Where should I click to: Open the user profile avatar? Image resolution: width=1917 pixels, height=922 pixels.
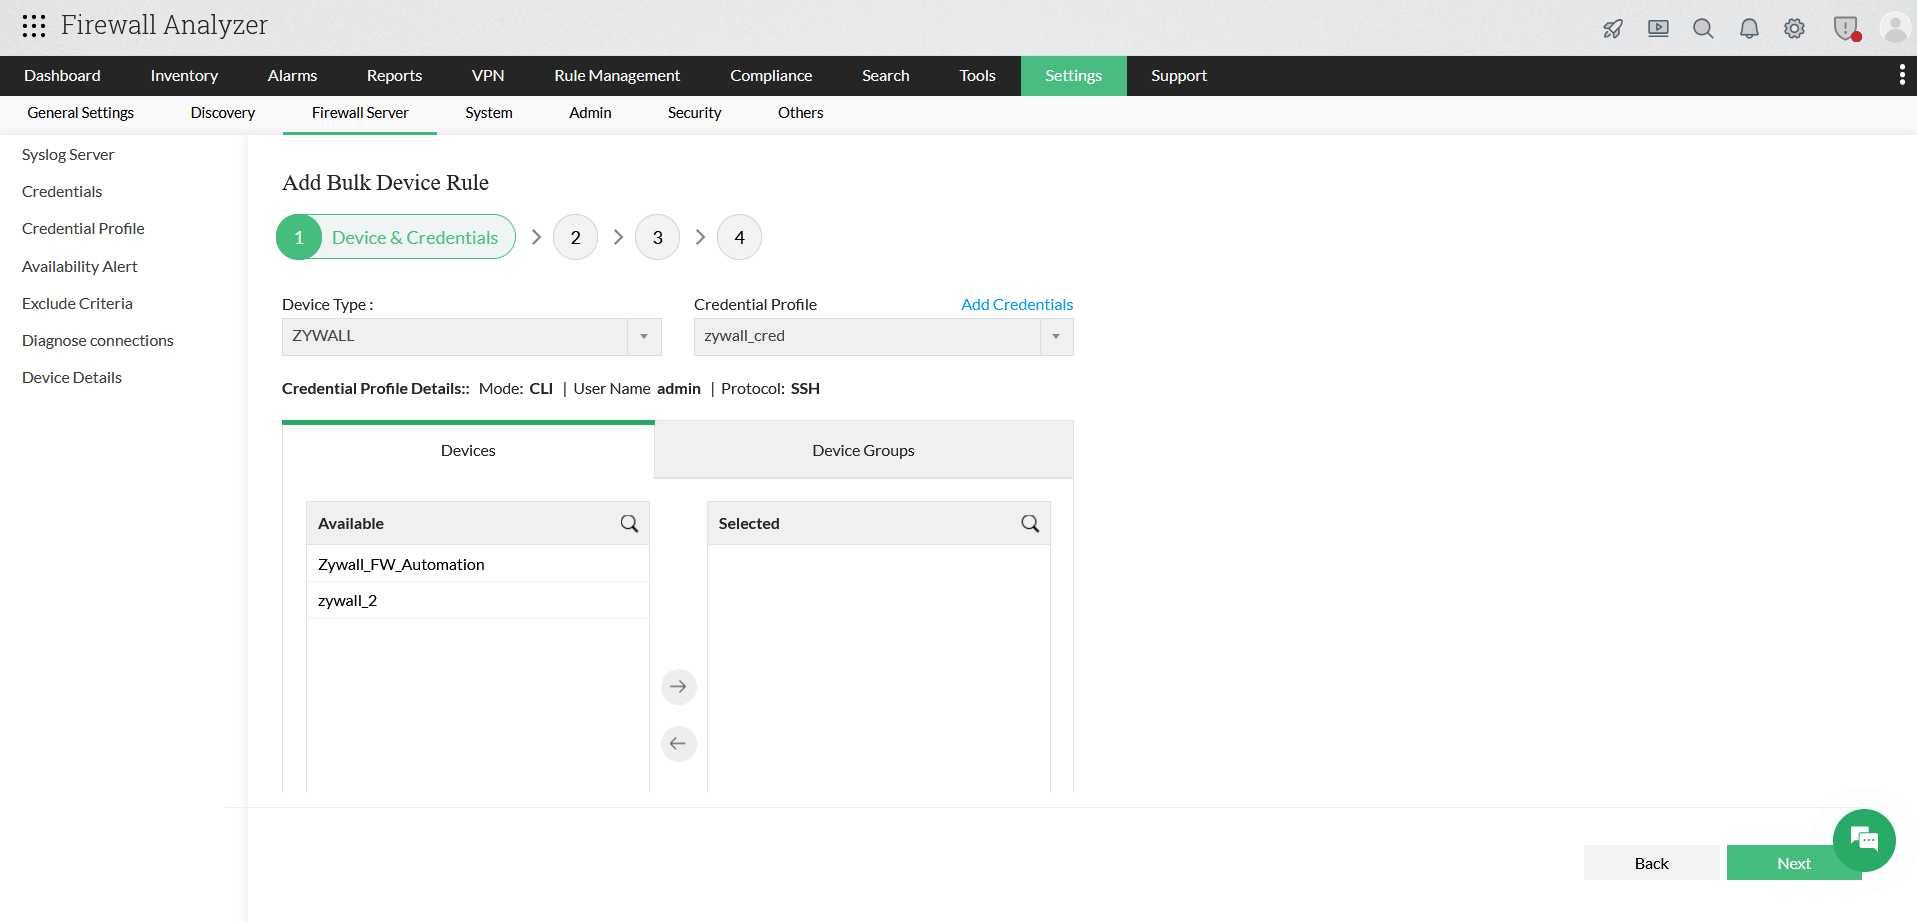click(1895, 28)
